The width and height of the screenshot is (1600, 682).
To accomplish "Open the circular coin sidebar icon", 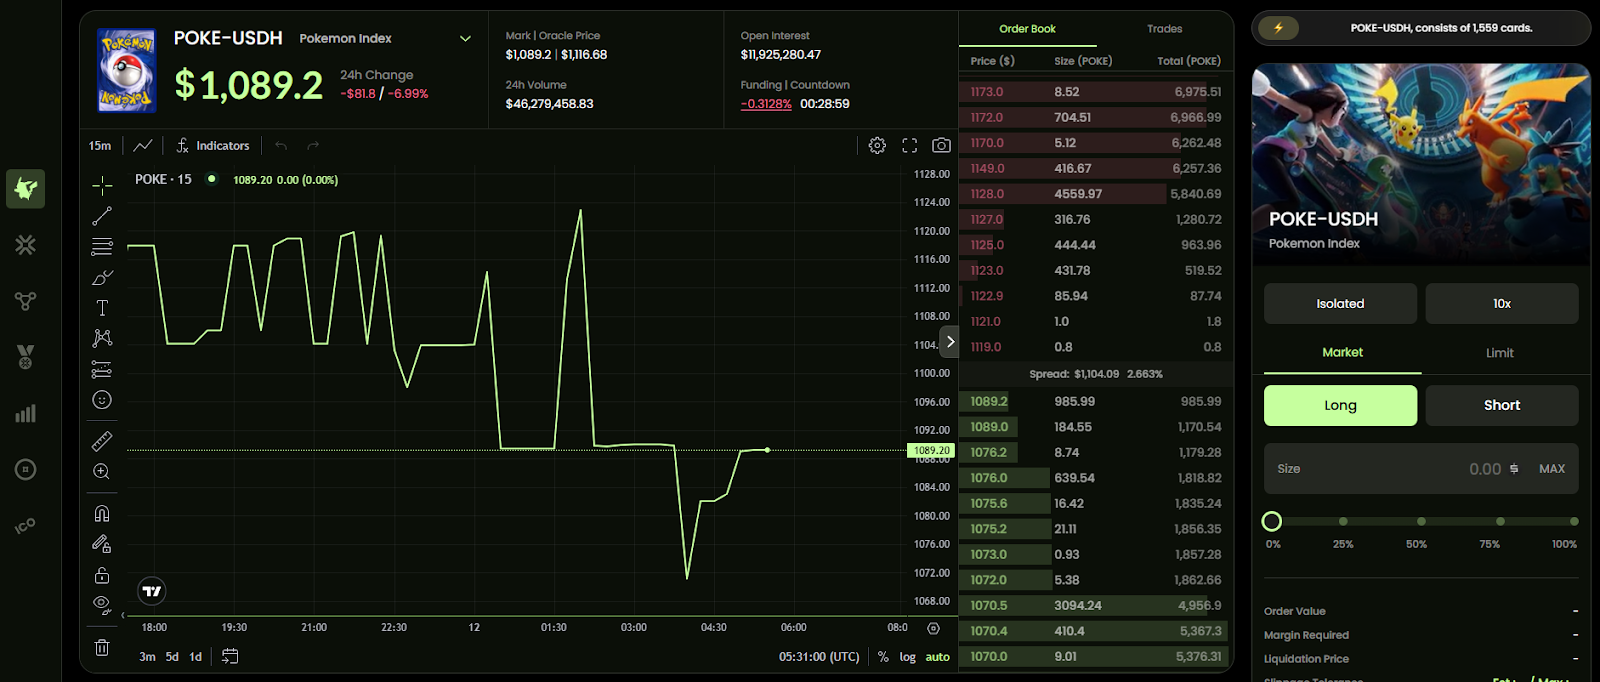I will 26,469.
